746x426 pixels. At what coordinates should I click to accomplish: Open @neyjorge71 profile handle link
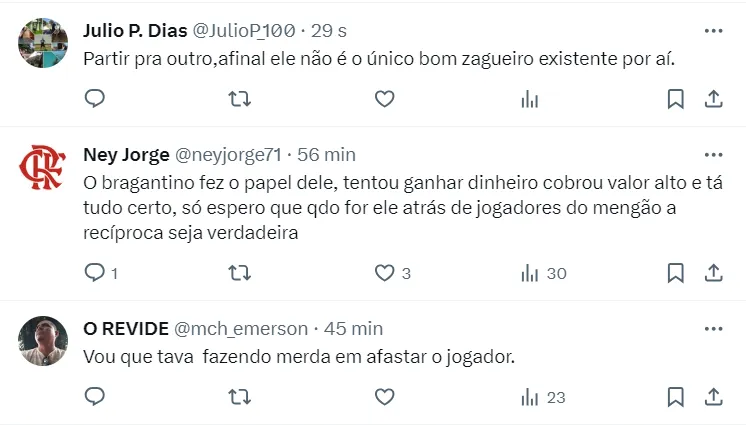229,155
